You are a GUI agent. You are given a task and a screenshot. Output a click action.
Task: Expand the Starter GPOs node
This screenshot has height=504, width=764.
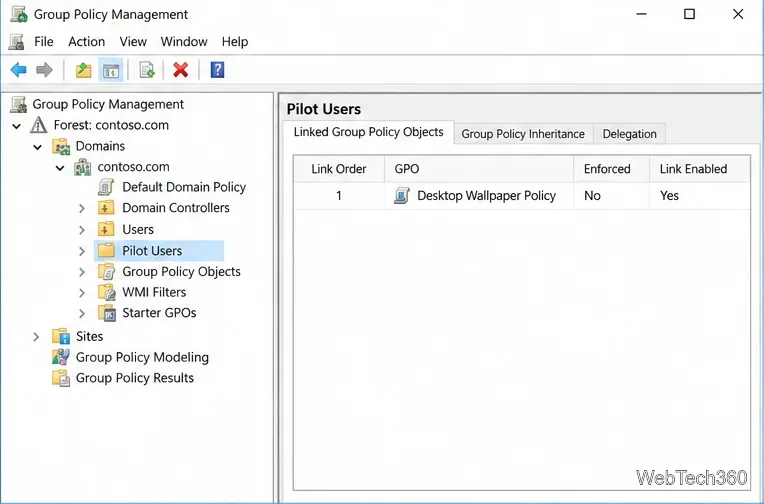pyautogui.click(x=82, y=313)
